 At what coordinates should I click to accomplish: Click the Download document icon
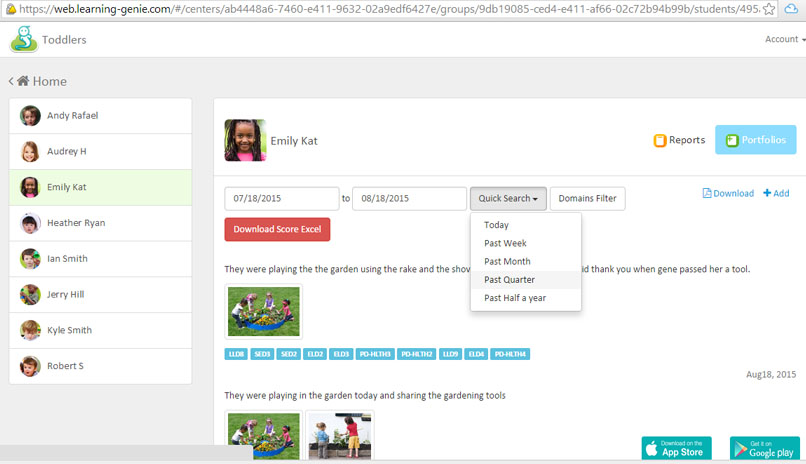click(x=707, y=193)
